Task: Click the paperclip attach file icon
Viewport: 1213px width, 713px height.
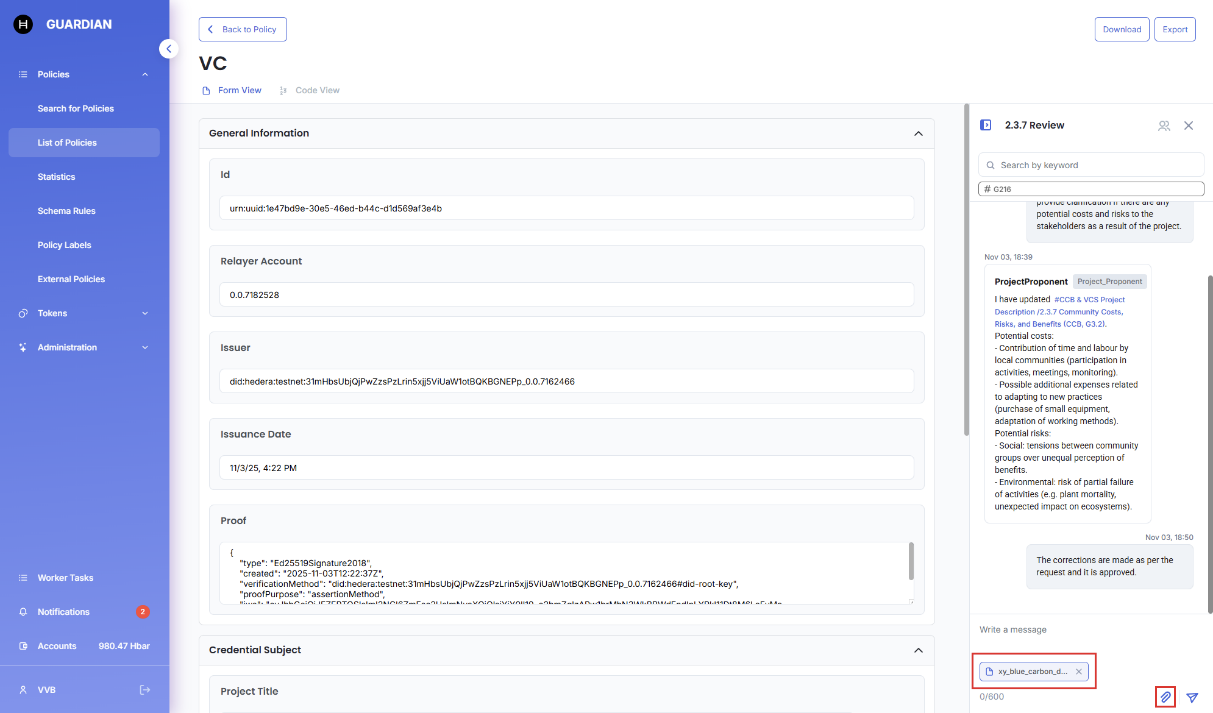Action: pos(1165,697)
